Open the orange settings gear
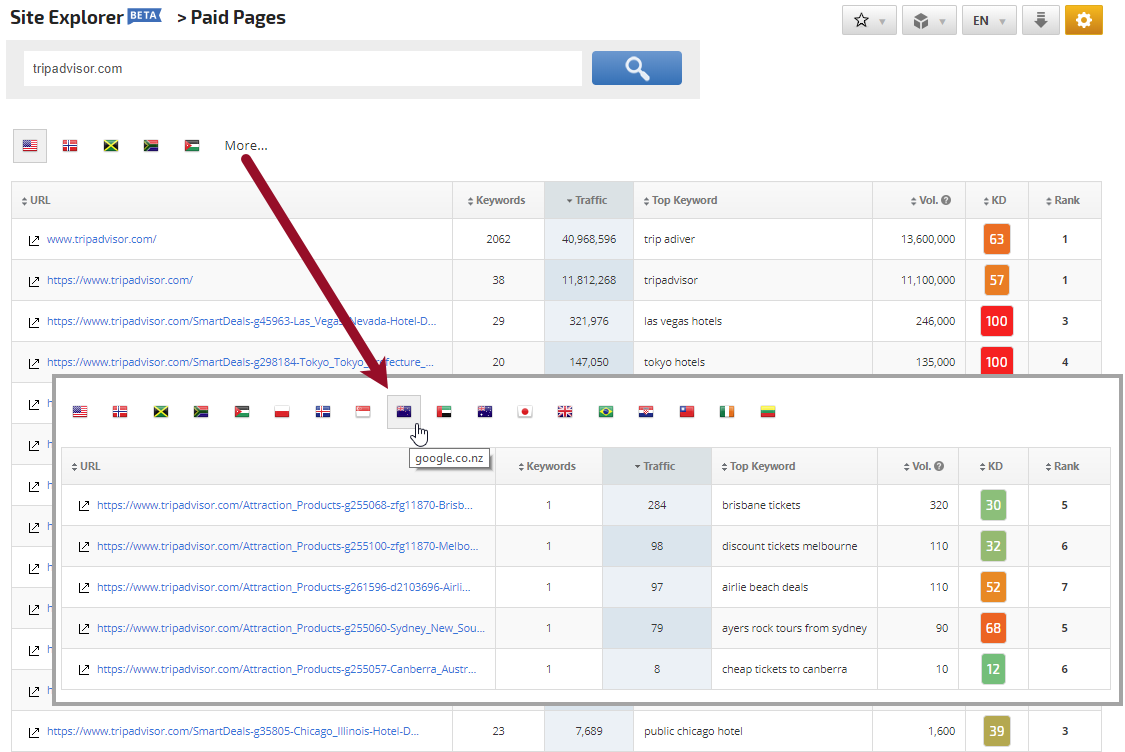This screenshot has height=752, width=1125. [x=1083, y=20]
